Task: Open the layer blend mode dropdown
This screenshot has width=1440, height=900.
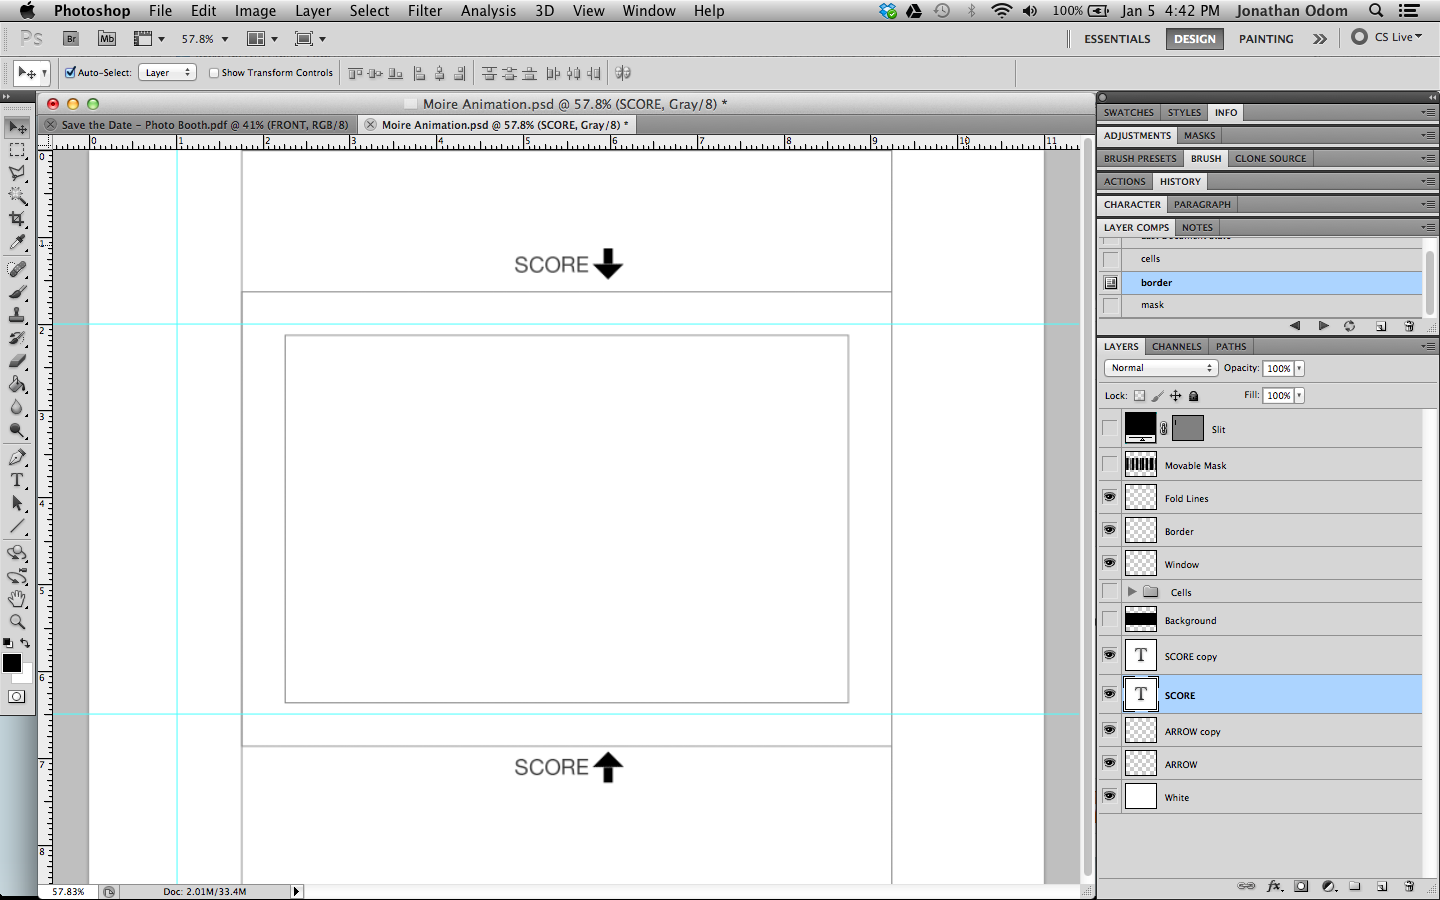Action: (1160, 368)
